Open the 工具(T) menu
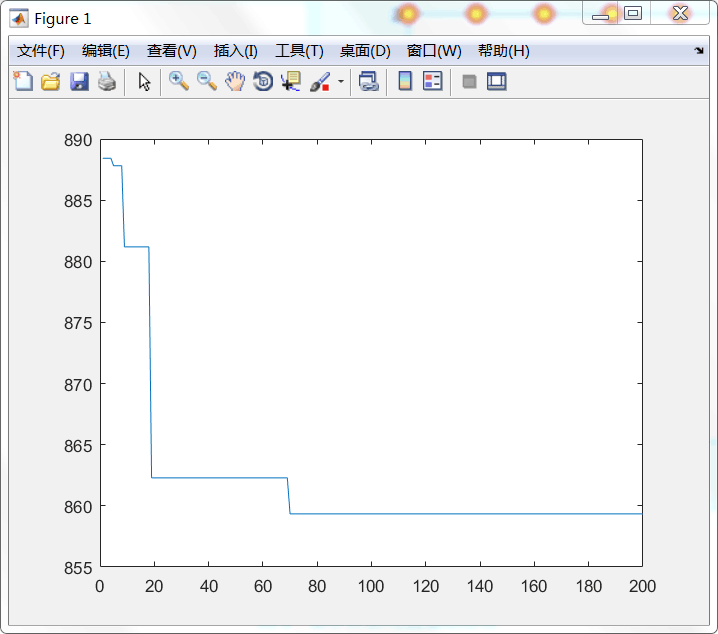718x634 pixels. (x=299, y=51)
